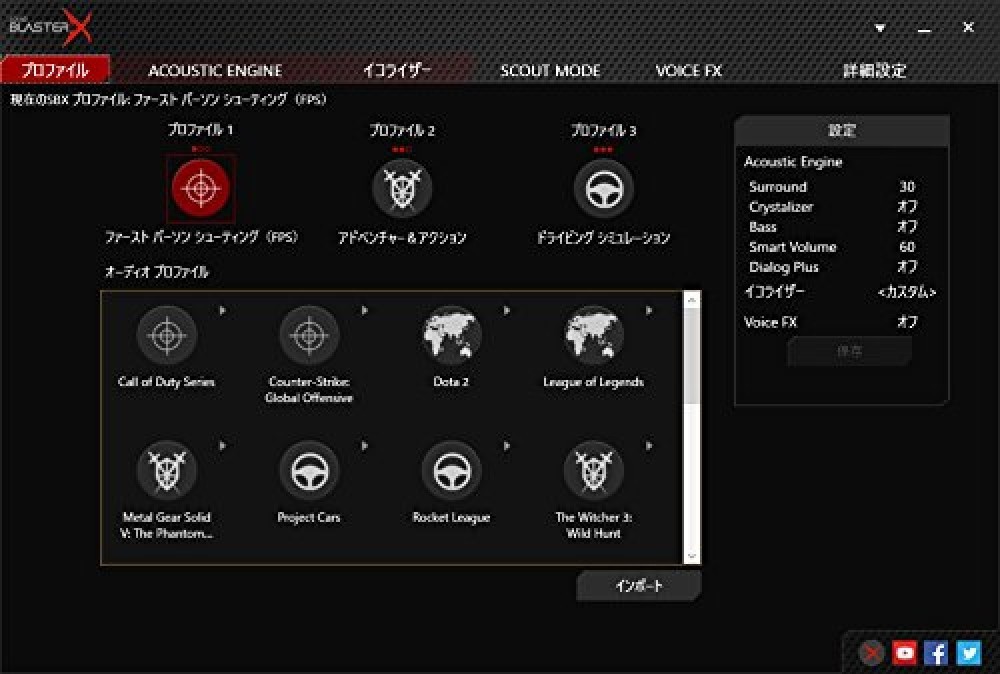Switch to the ACOUSTIC ENGINE tab

tap(215, 71)
